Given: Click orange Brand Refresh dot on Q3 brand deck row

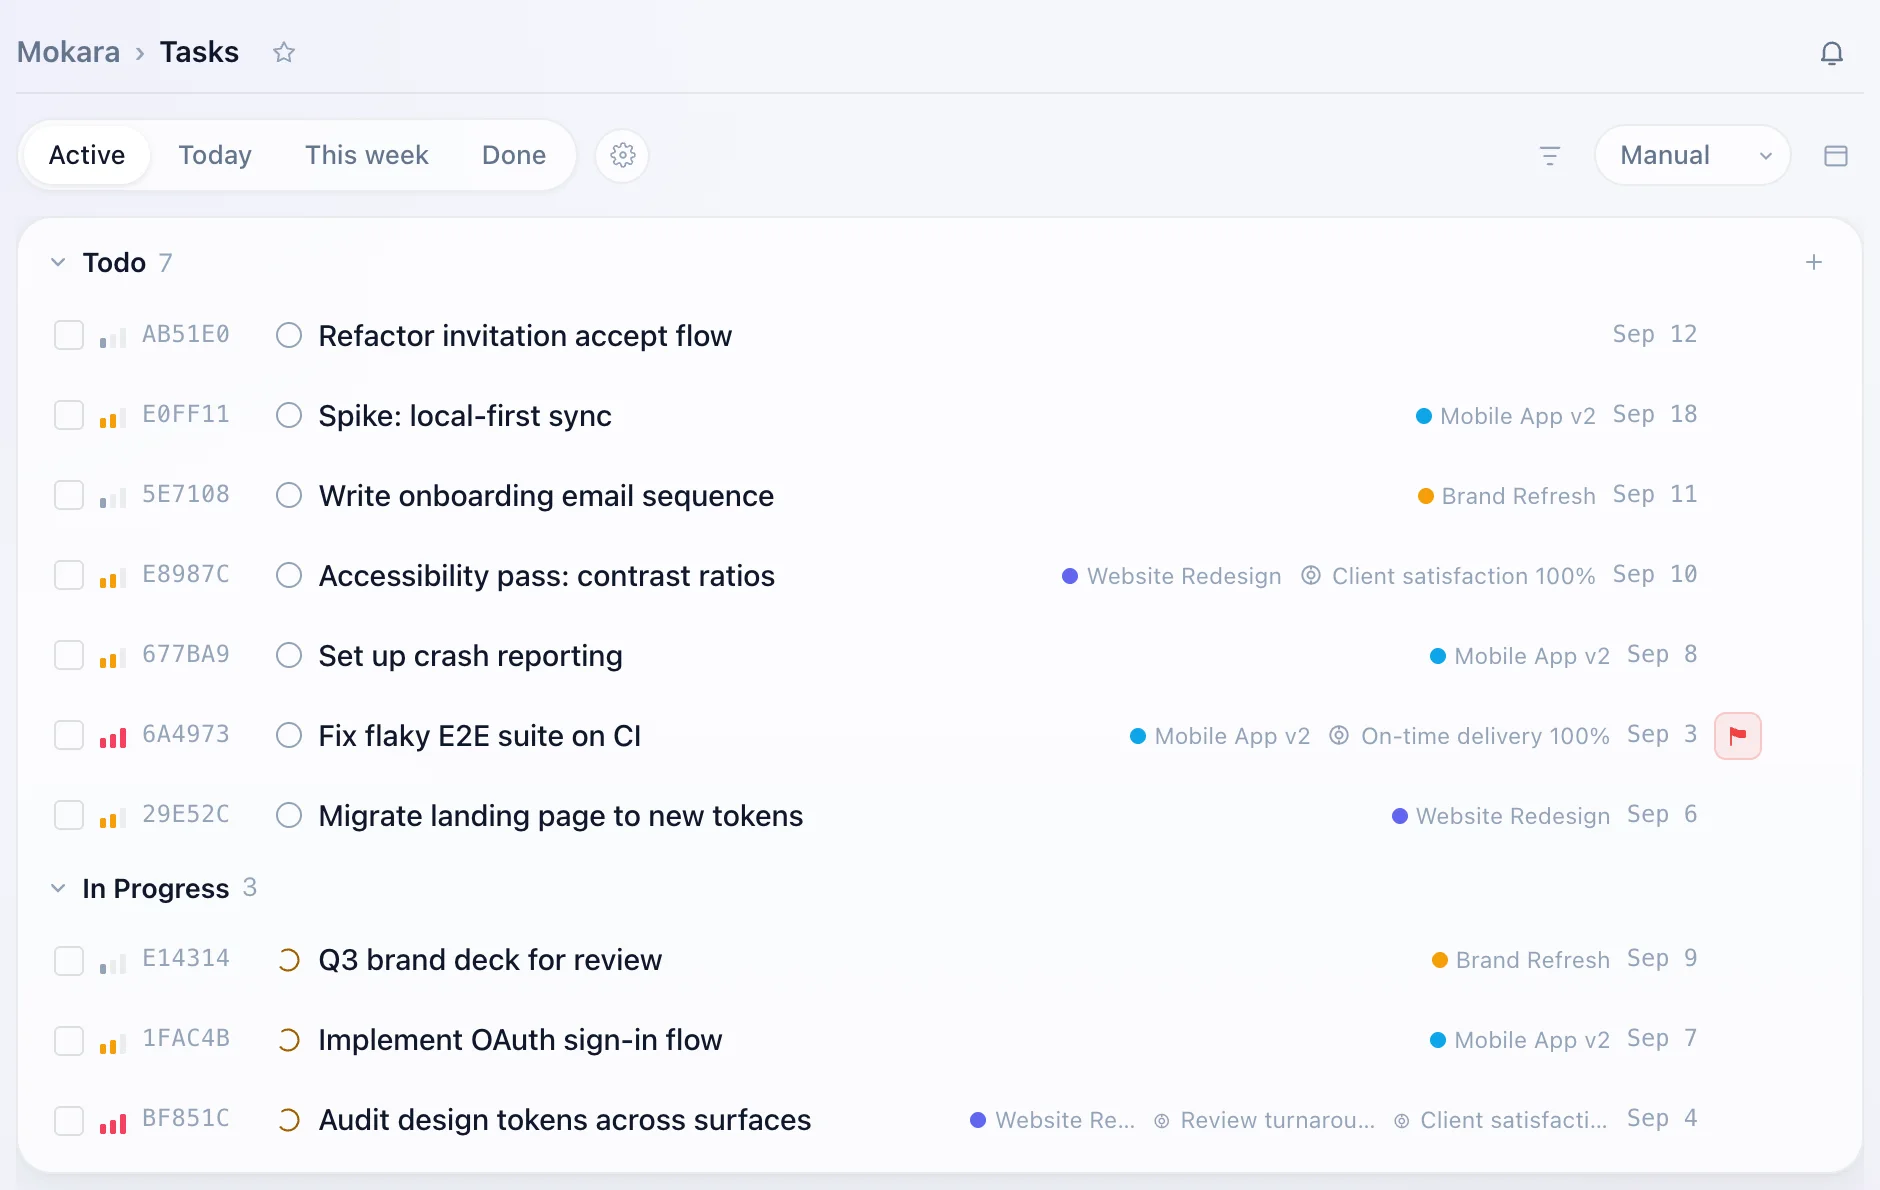Looking at the screenshot, I should [x=1439, y=960].
